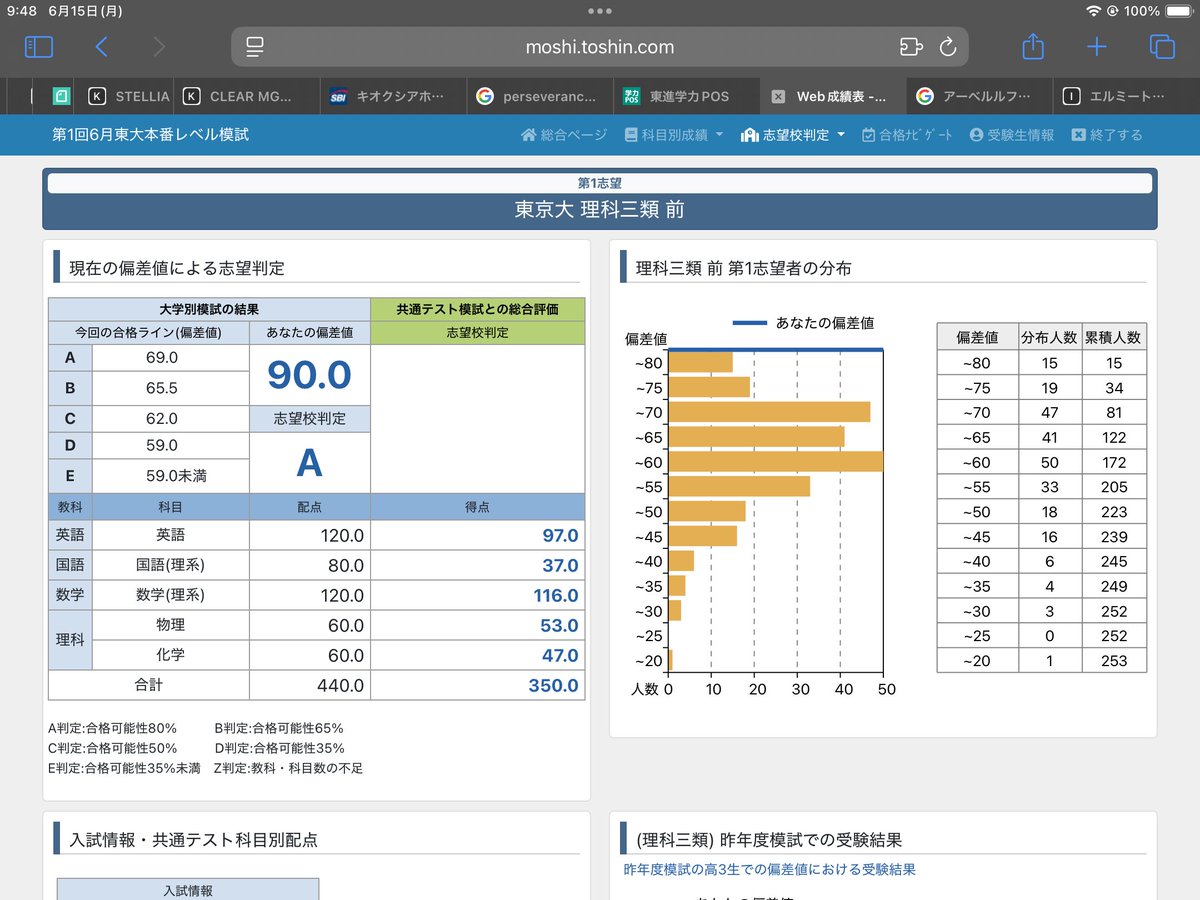Click the extensions icon in address bar

[909, 47]
